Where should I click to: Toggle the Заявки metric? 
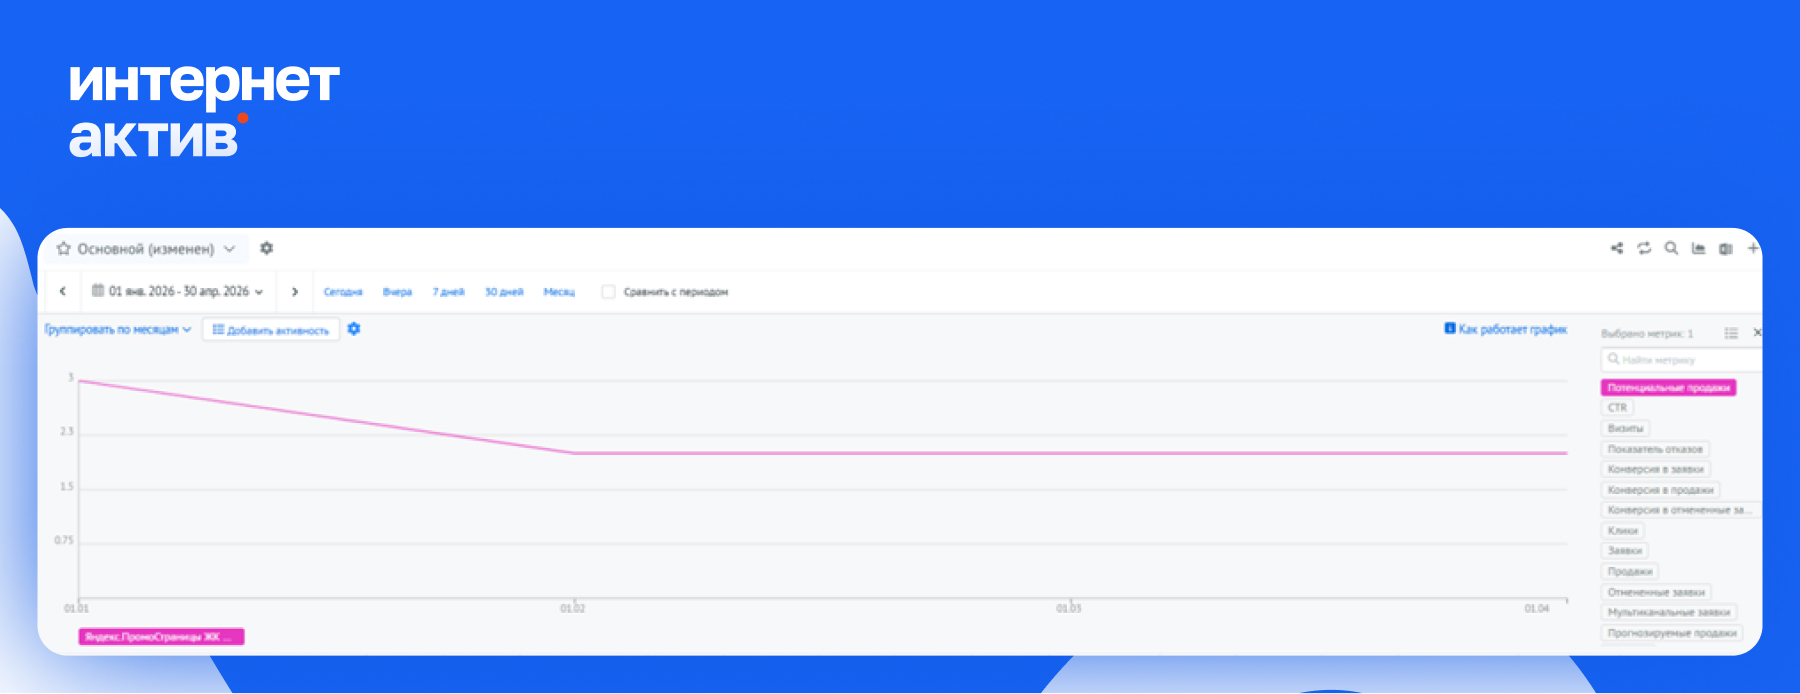[x=1625, y=551]
